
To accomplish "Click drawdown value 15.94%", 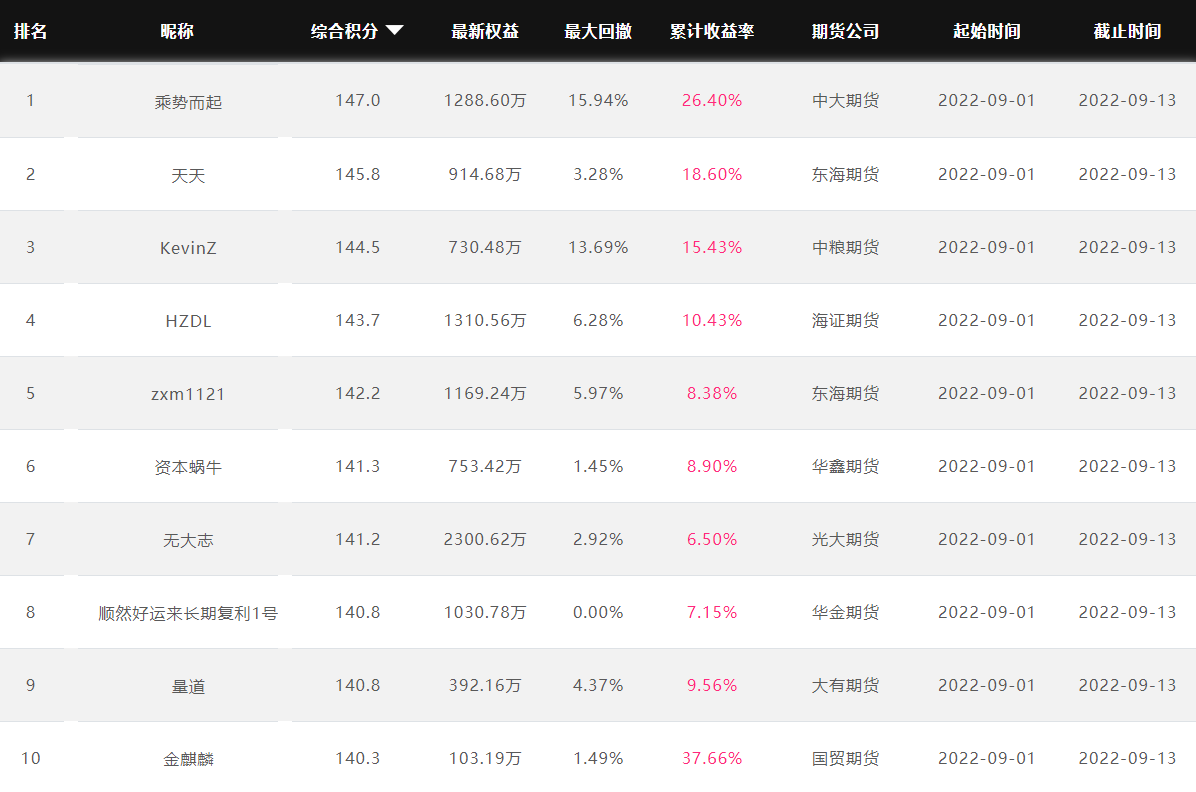I will (x=598, y=101).
